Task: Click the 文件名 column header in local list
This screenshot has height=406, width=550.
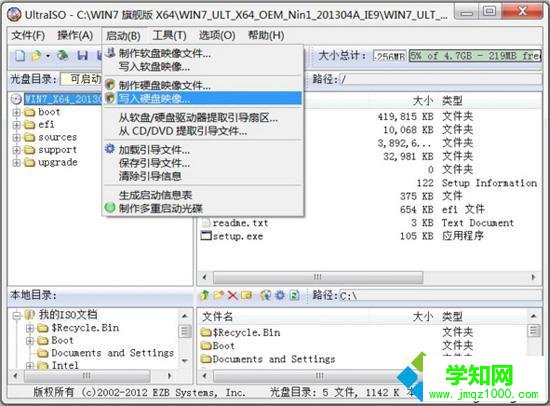Action: click(x=217, y=317)
